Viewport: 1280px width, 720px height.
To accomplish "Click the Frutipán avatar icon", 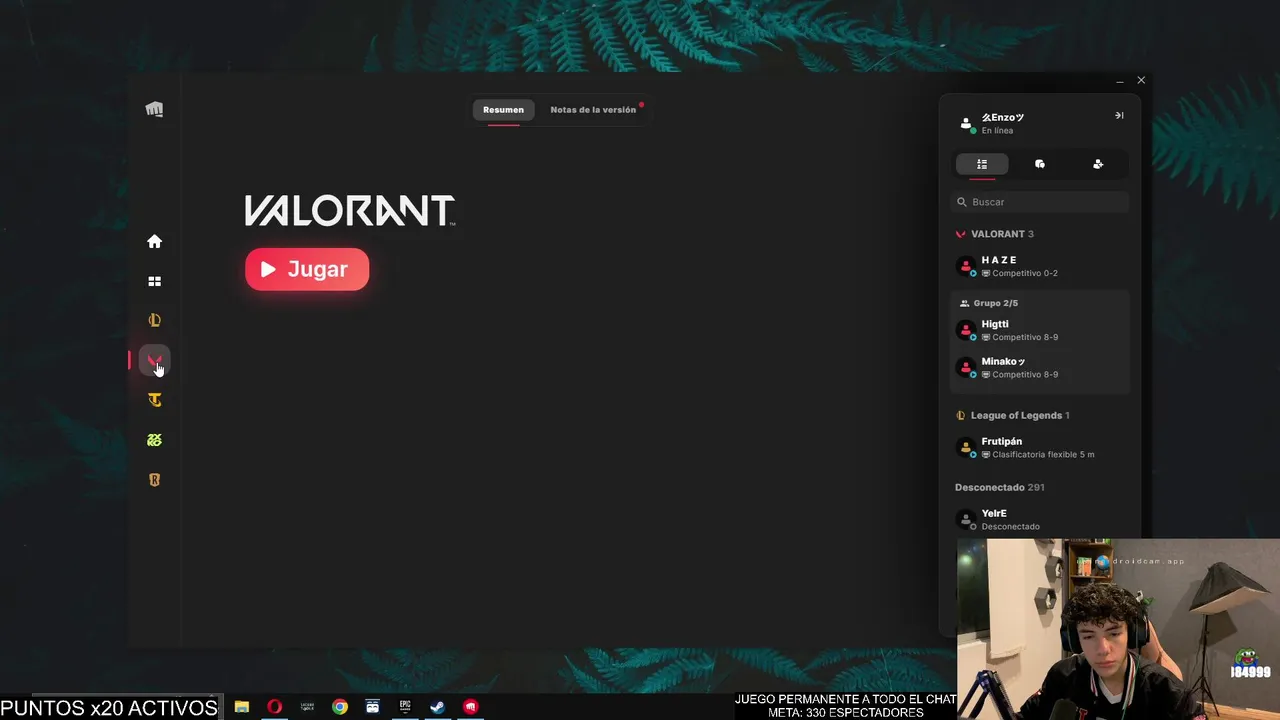I will pyautogui.click(x=965, y=447).
